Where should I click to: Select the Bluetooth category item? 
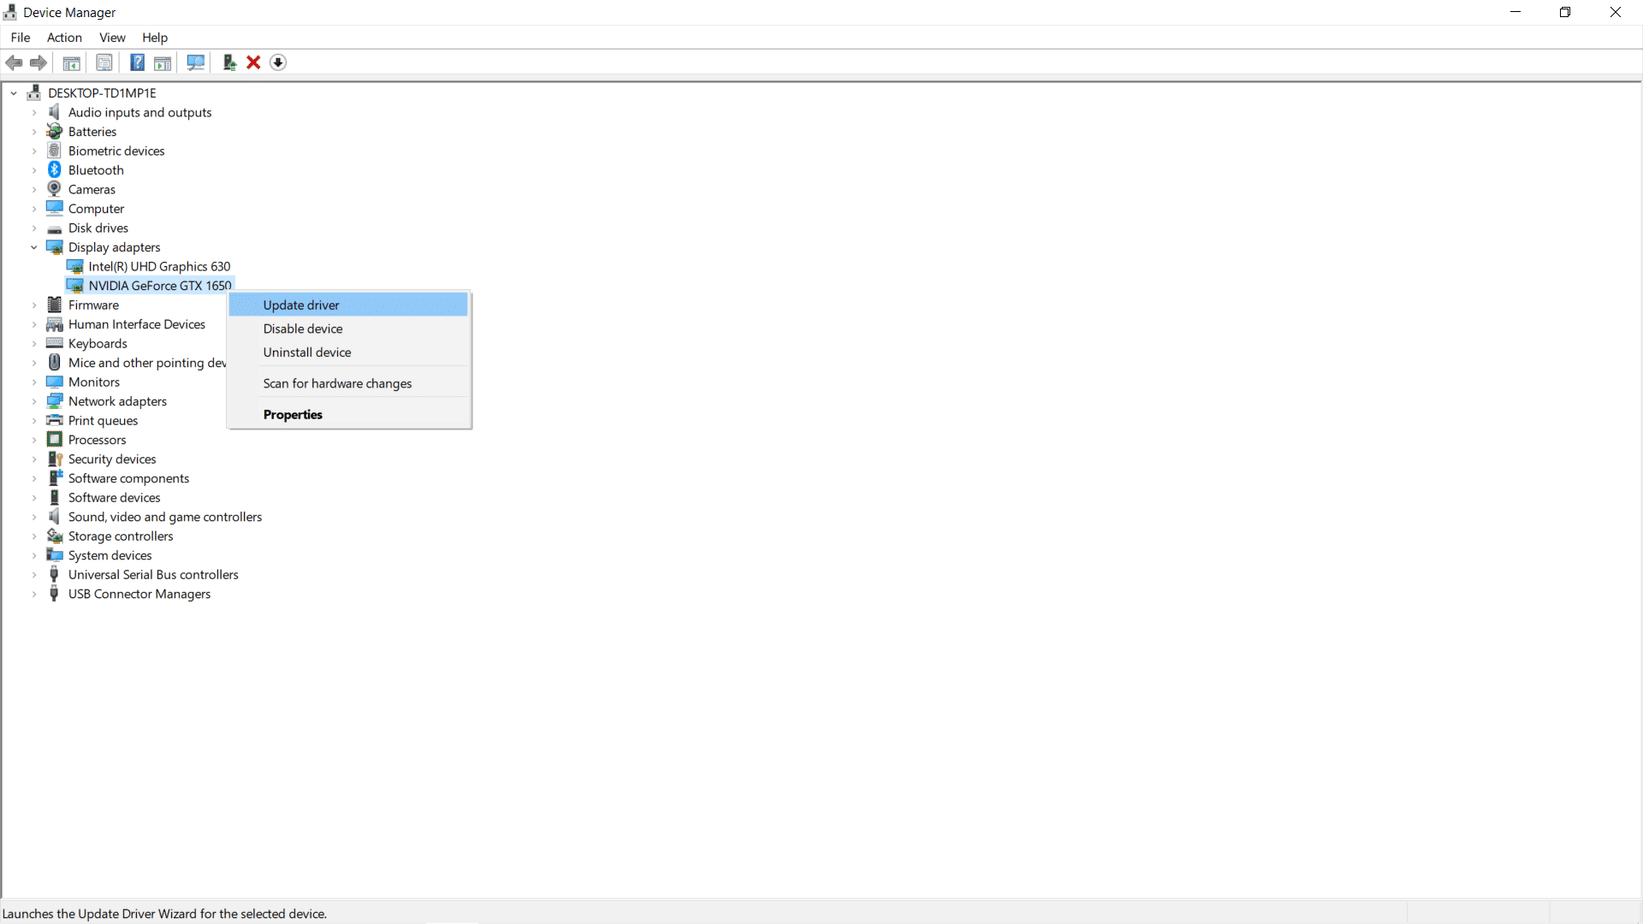tap(96, 170)
